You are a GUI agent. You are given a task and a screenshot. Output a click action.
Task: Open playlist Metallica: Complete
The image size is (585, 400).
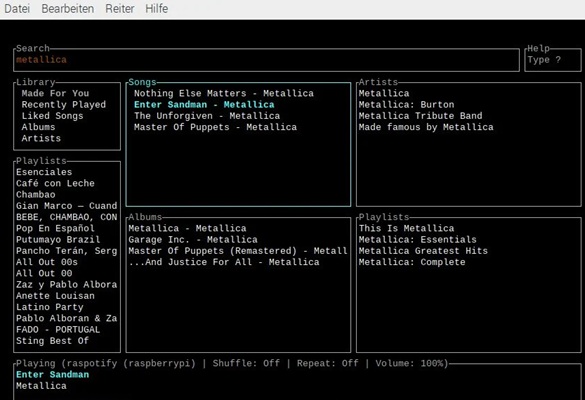412,262
